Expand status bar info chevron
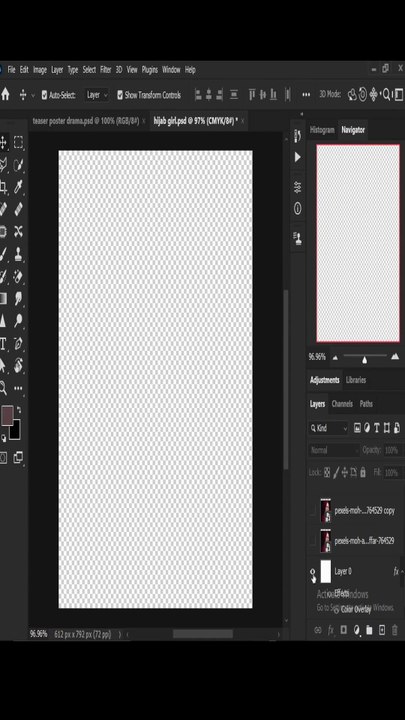Screen dimensions: 405x720 pyautogui.click(x=120, y=634)
